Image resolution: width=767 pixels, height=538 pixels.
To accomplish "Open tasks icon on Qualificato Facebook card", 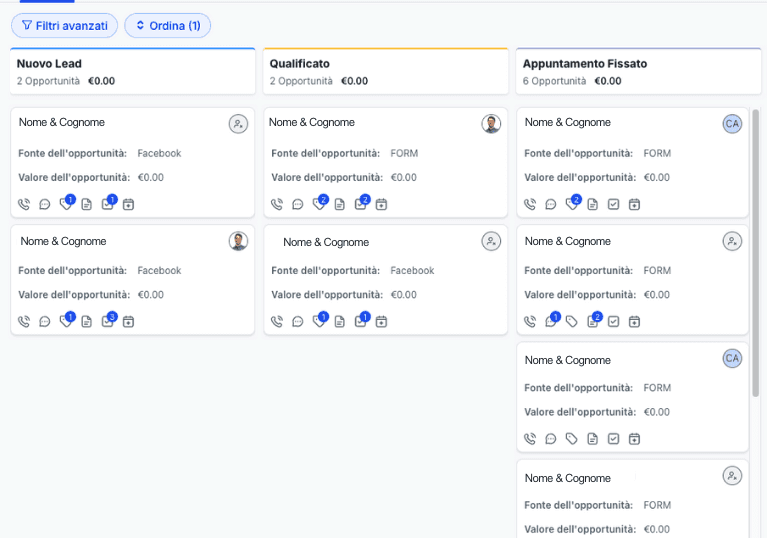I will (x=361, y=321).
